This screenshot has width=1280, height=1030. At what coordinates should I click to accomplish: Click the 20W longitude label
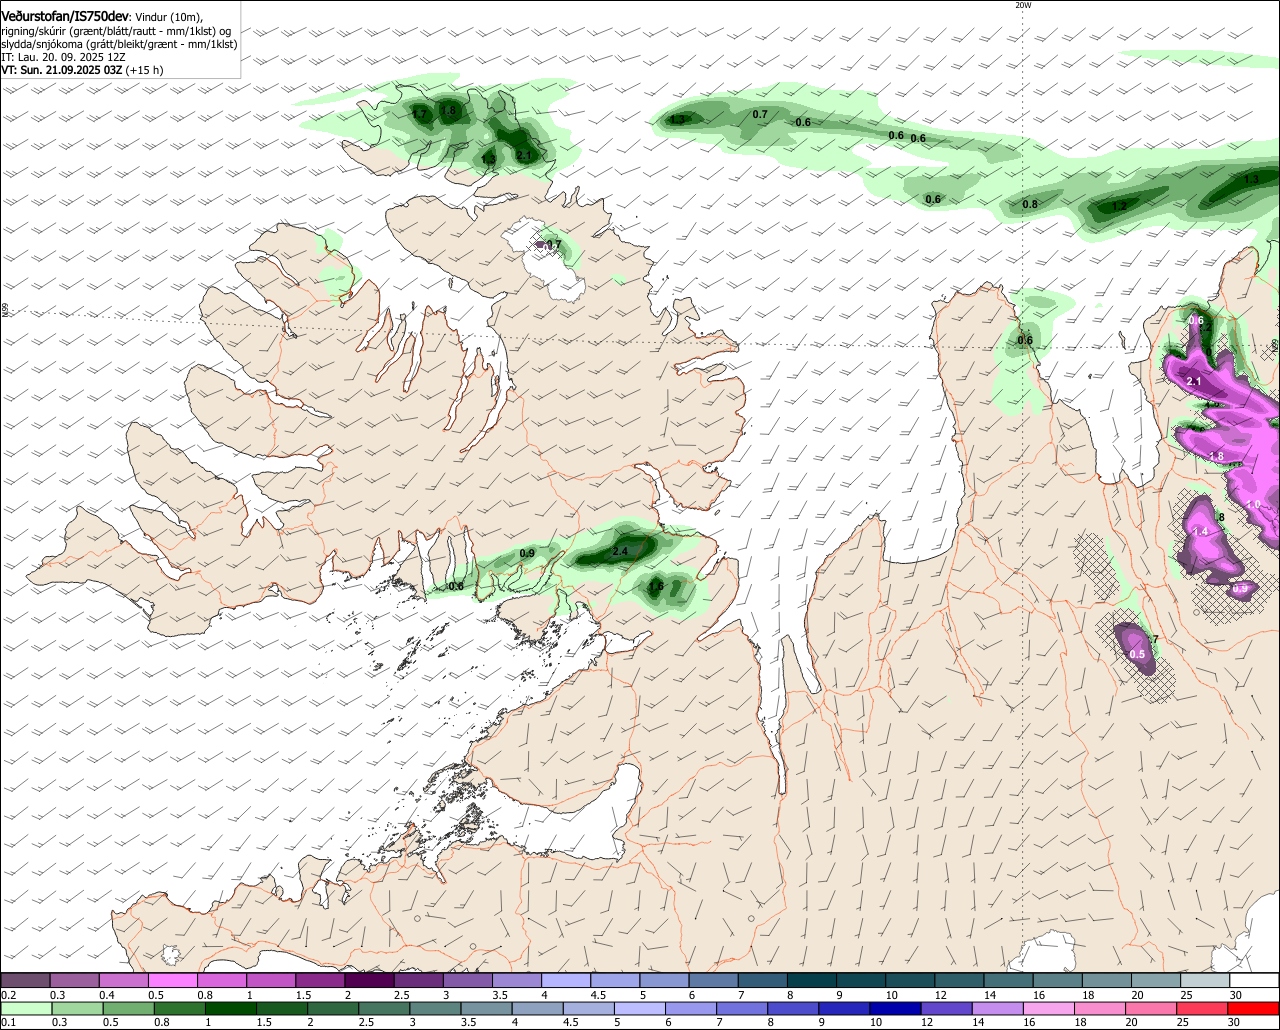coord(1023,5)
